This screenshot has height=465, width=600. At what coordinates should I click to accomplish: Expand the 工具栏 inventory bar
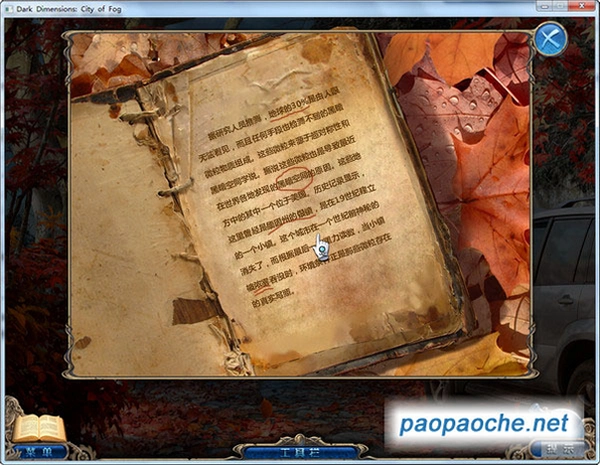pos(299,453)
